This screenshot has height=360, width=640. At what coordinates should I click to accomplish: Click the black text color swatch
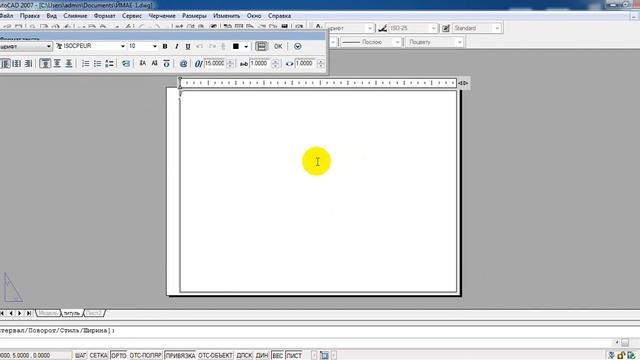(236, 47)
